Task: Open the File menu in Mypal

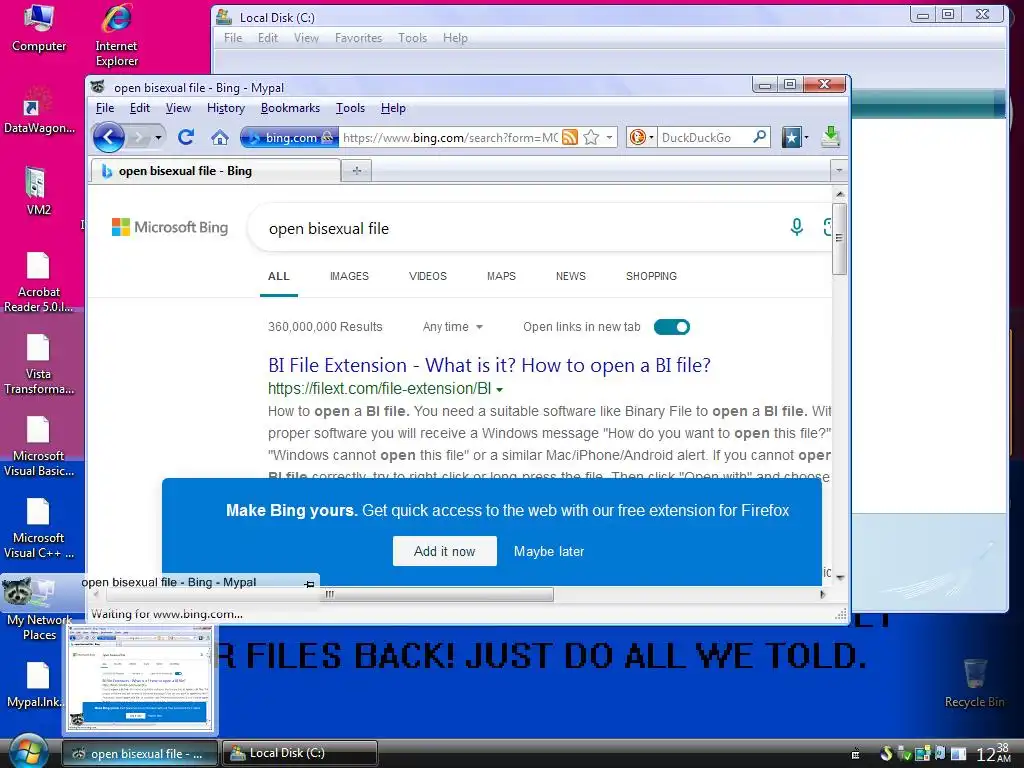Action: point(105,108)
